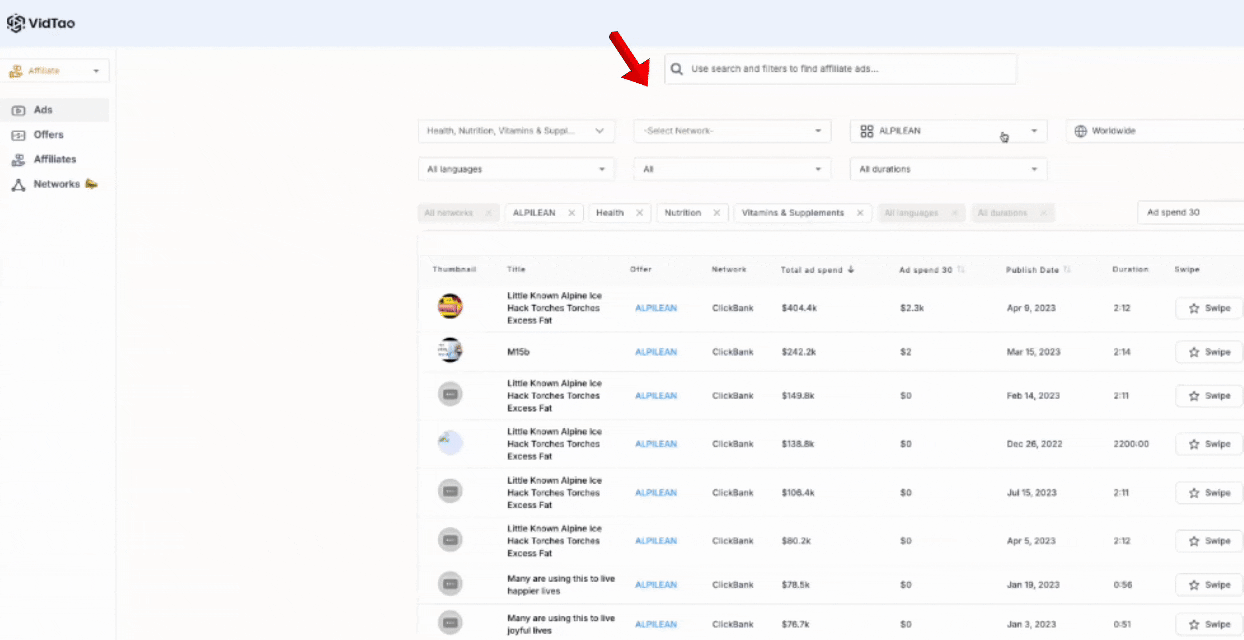1244x640 pixels.
Task: Click the VidTao logo icon
Action: (16, 23)
